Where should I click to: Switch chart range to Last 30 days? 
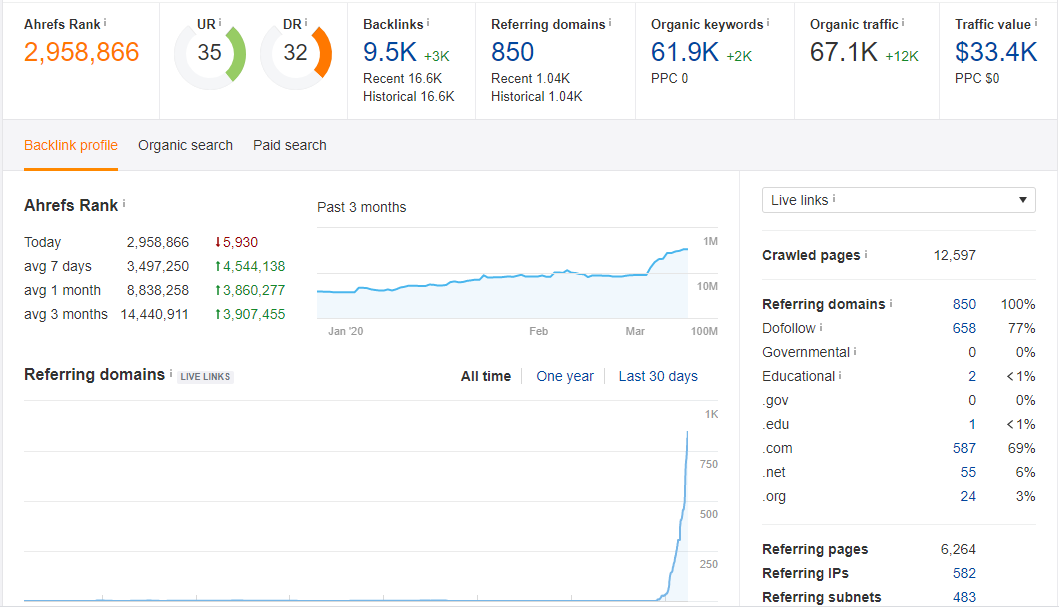coord(658,375)
